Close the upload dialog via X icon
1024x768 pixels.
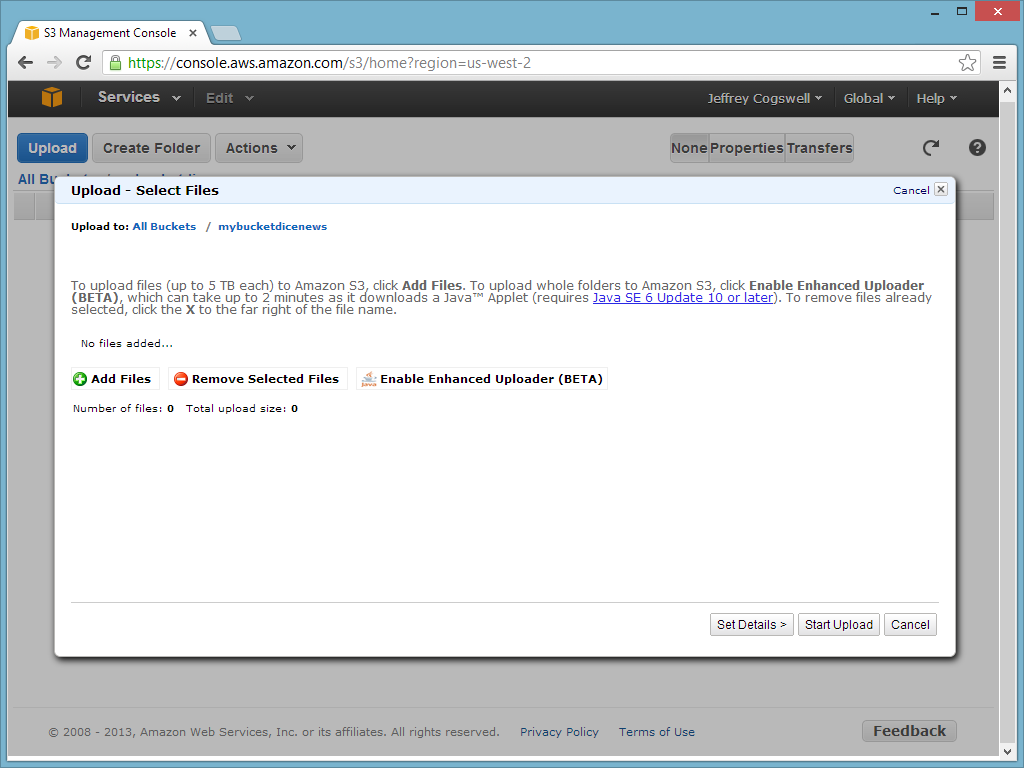(940, 189)
